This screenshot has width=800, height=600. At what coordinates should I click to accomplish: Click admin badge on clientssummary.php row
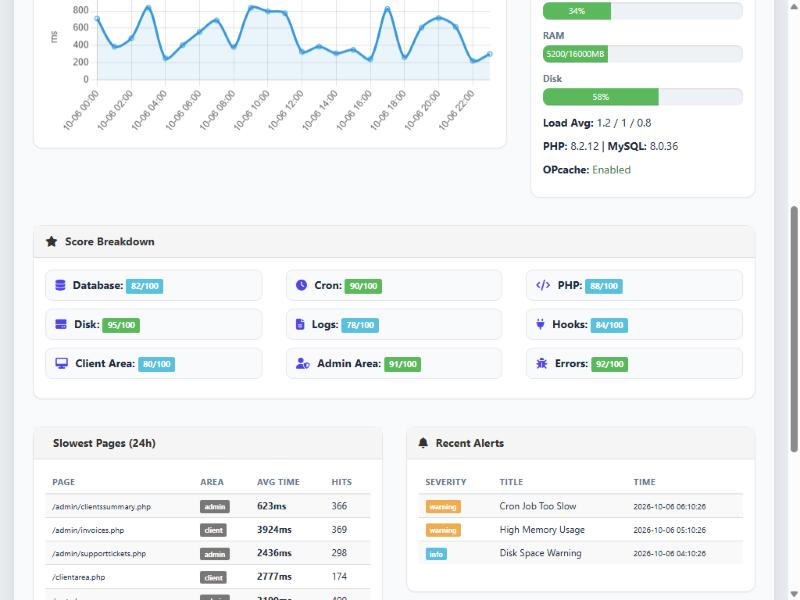(215, 507)
